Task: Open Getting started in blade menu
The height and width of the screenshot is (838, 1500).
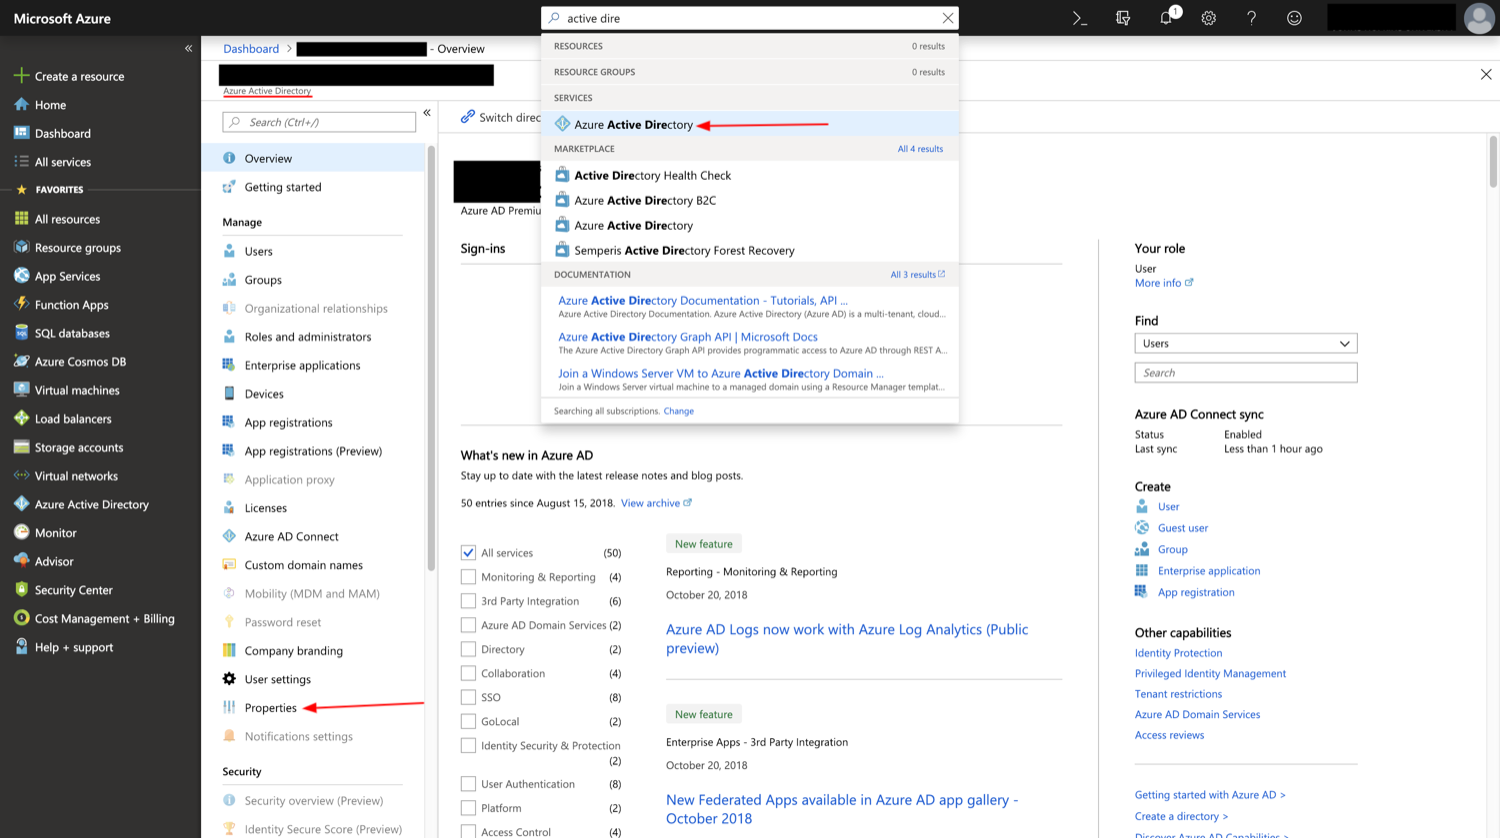Action: [x=283, y=187]
